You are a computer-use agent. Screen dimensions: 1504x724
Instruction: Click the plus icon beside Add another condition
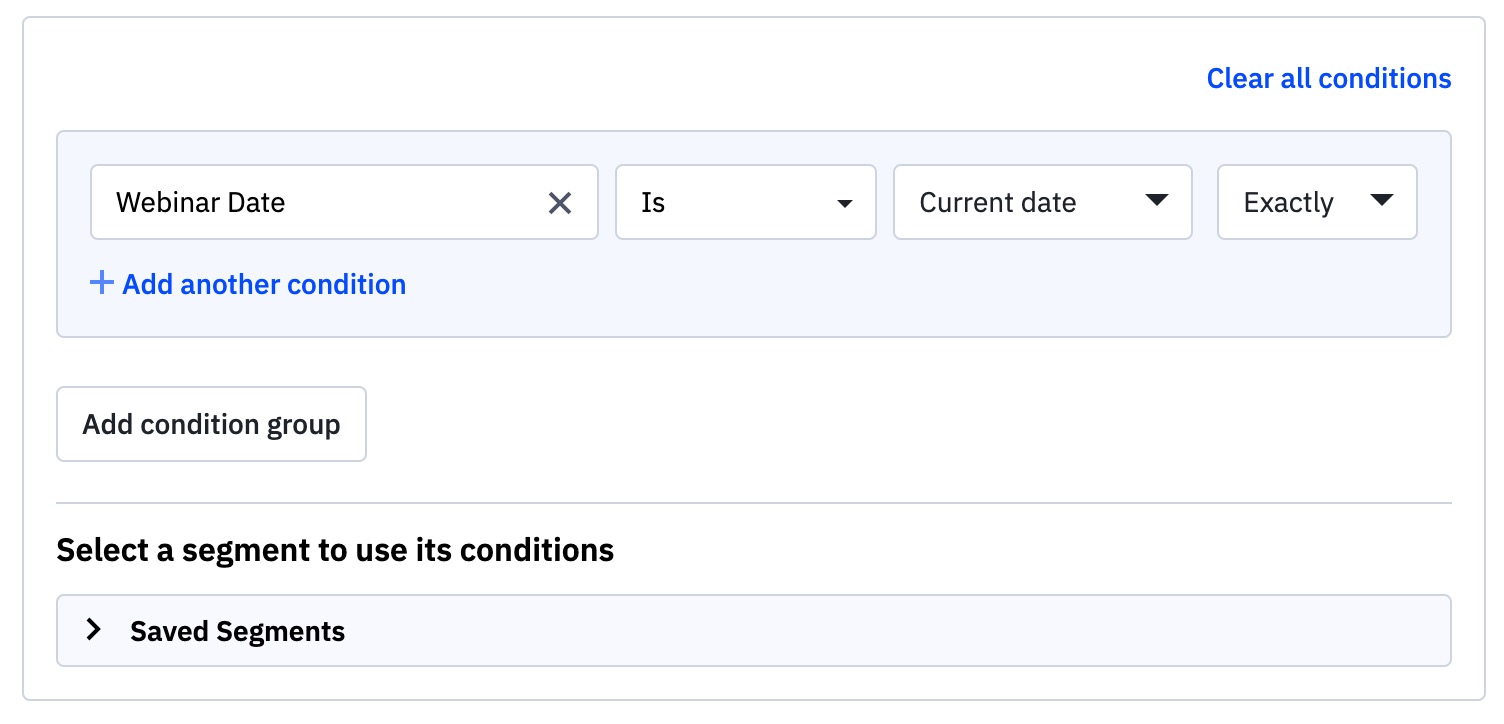(101, 283)
